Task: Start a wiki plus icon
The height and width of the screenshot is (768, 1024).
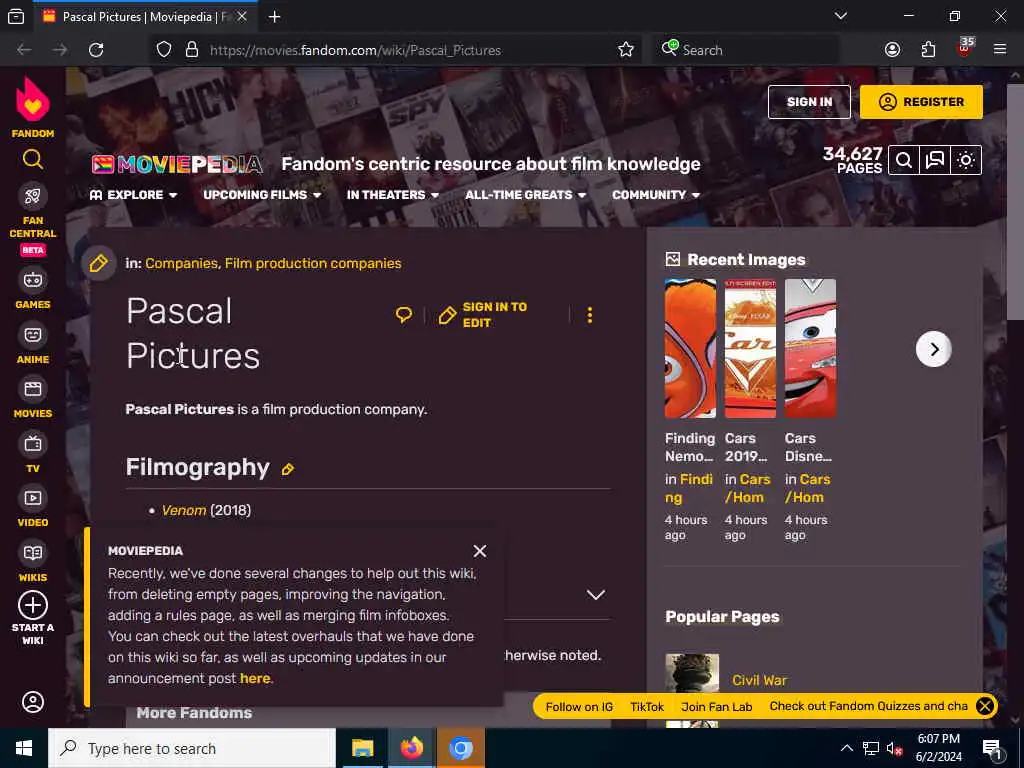Action: point(33,605)
